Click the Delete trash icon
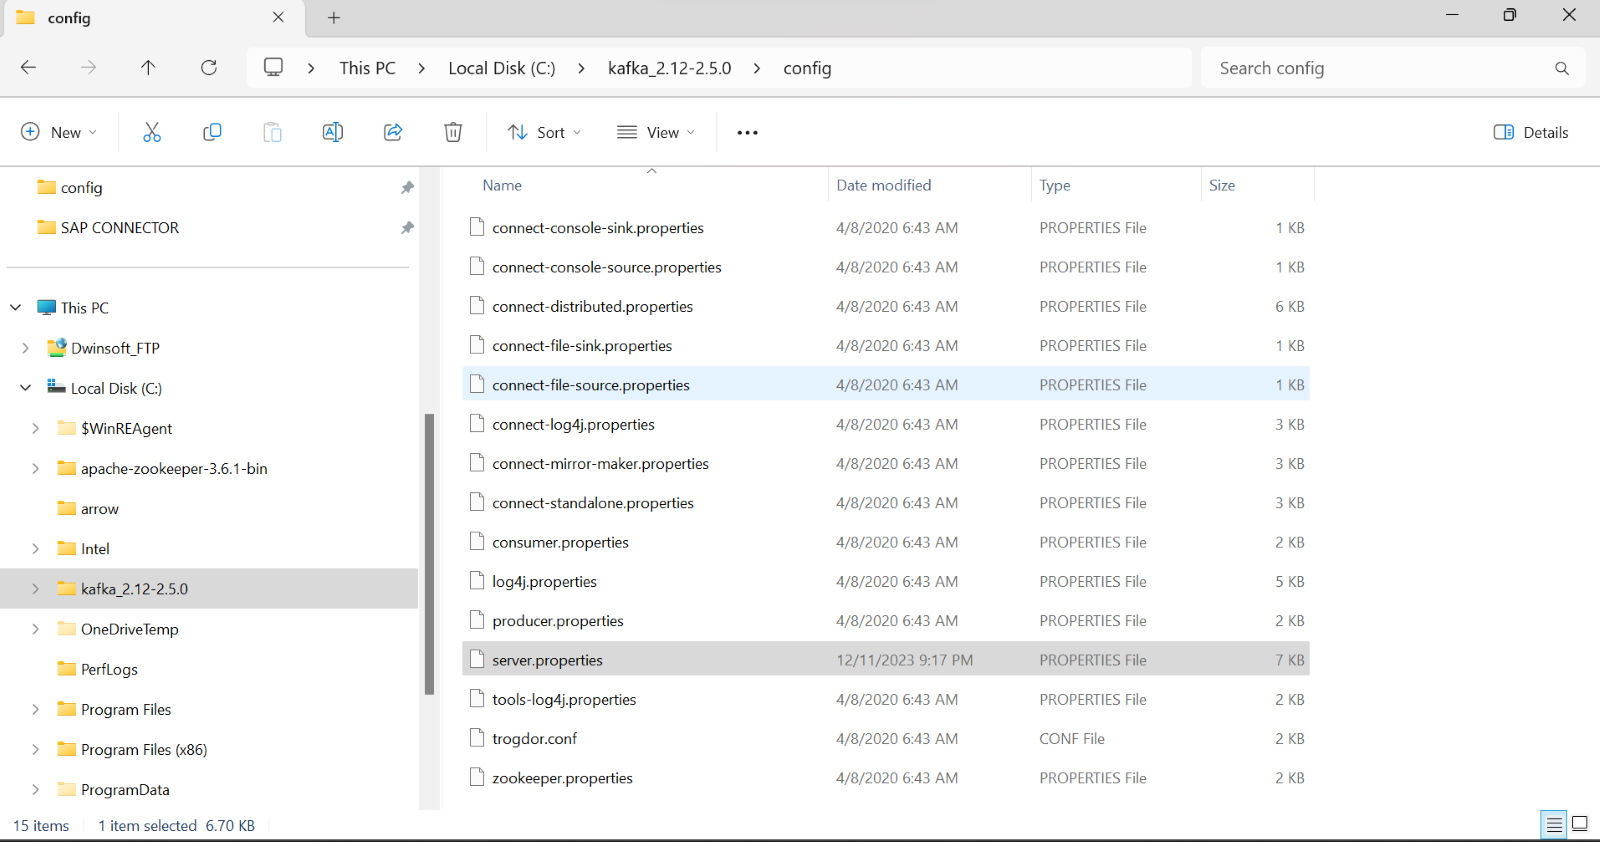The height and width of the screenshot is (842, 1600). tap(453, 132)
